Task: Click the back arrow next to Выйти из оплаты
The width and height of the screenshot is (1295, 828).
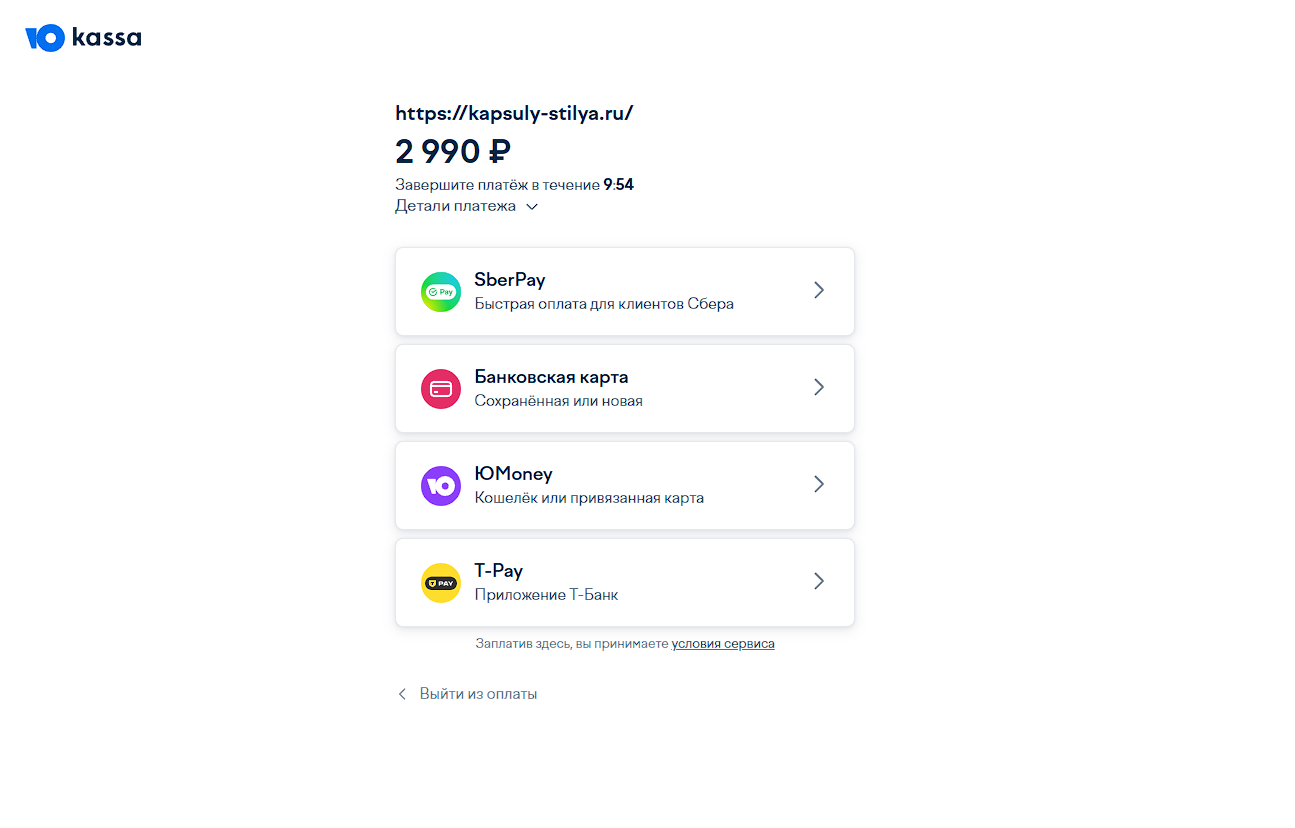Action: click(x=402, y=693)
